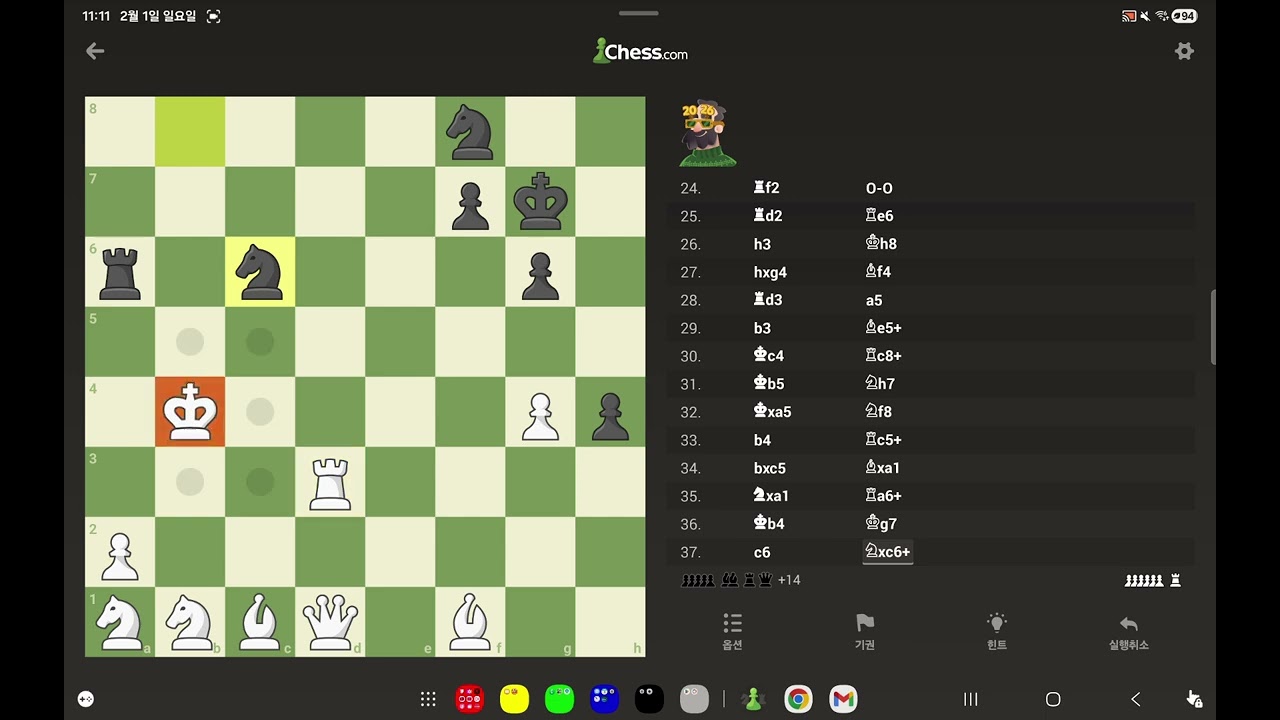1280x720 pixels.
Task: Move king to the b5 dot
Action: (190, 341)
